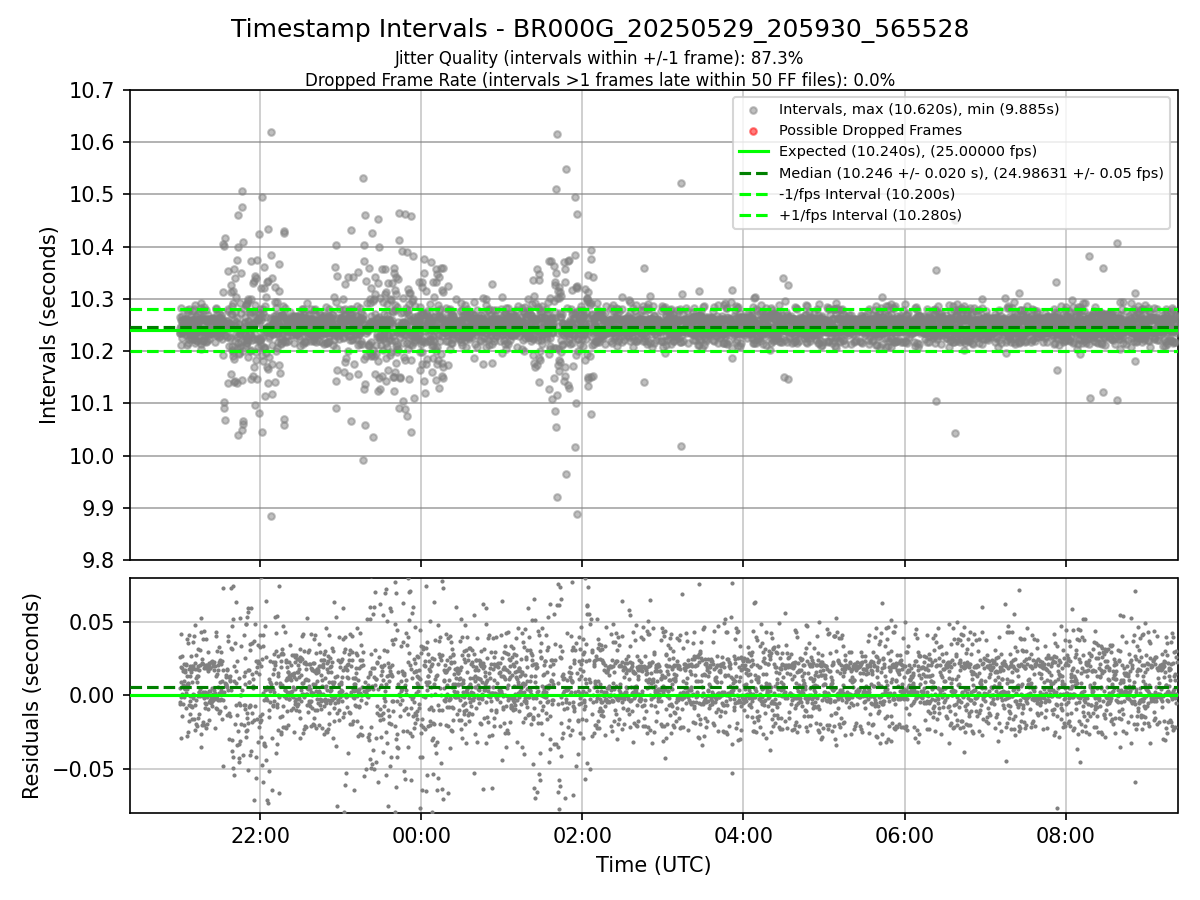Click the 02:00 time tick label
Image resolution: width=1200 pixels, height=900 pixels.
pyautogui.click(x=582, y=834)
